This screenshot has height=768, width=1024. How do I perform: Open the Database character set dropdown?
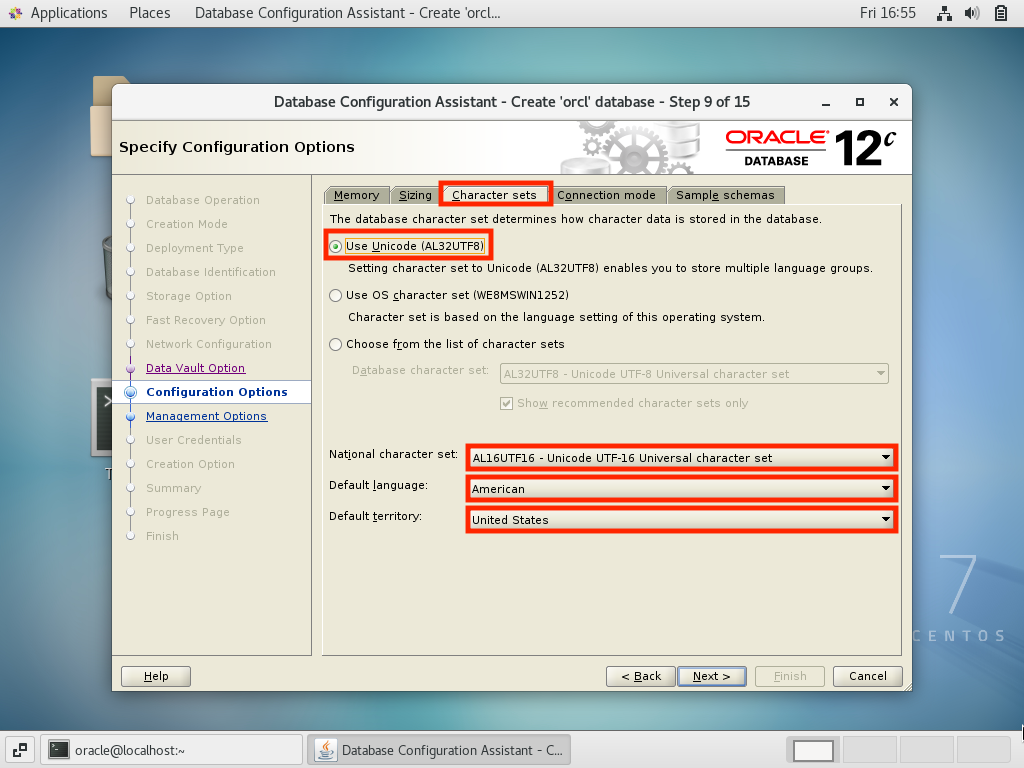point(694,374)
